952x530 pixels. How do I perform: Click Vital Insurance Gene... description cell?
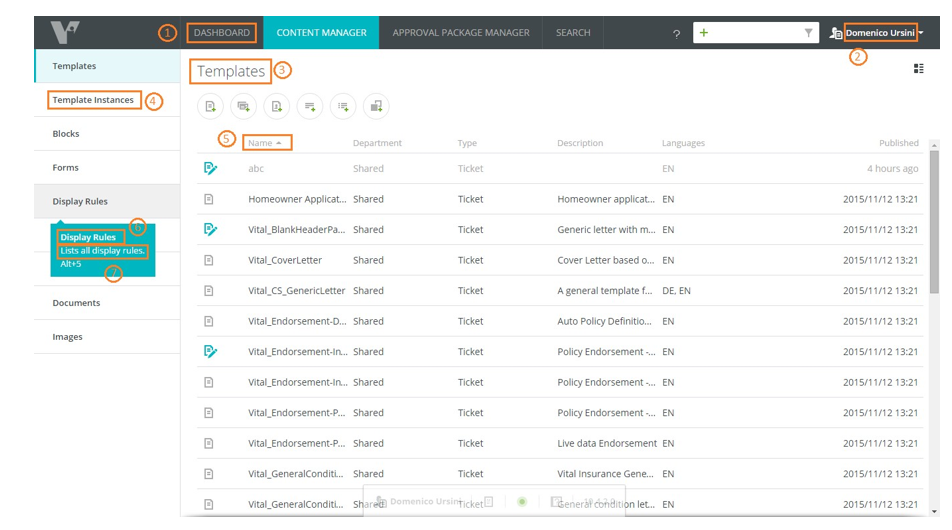click(605, 474)
